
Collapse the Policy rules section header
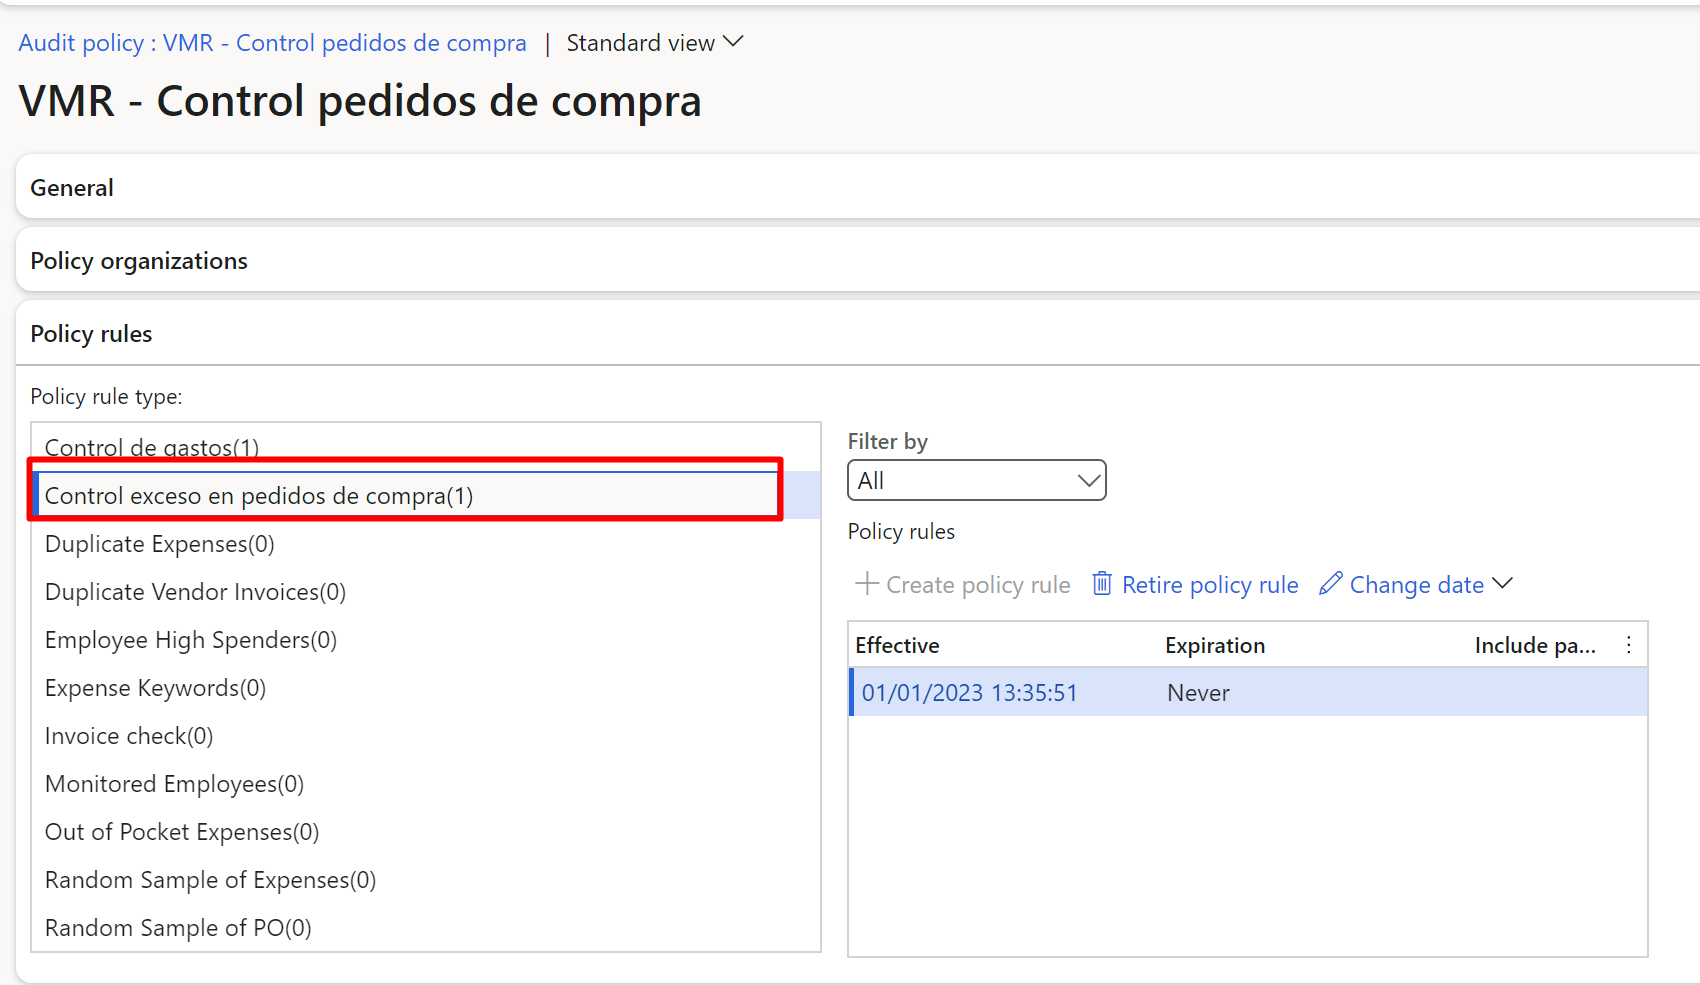858,333
